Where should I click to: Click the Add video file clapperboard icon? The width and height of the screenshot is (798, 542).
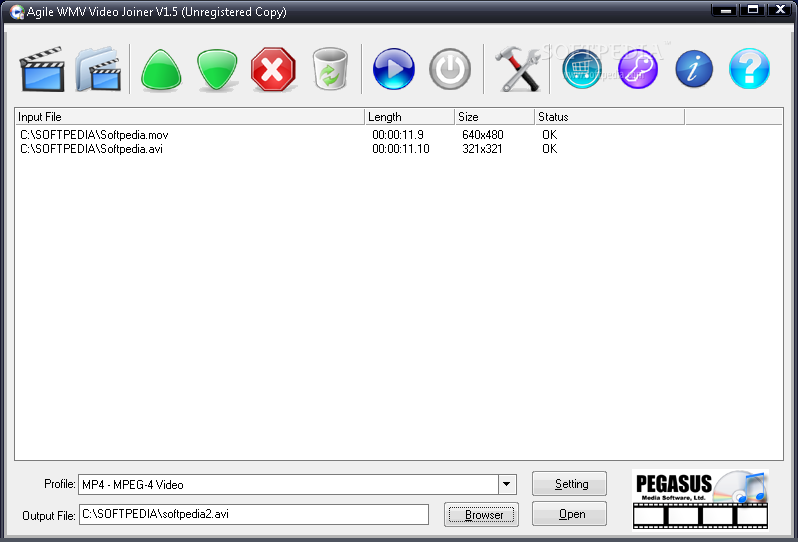(x=42, y=70)
